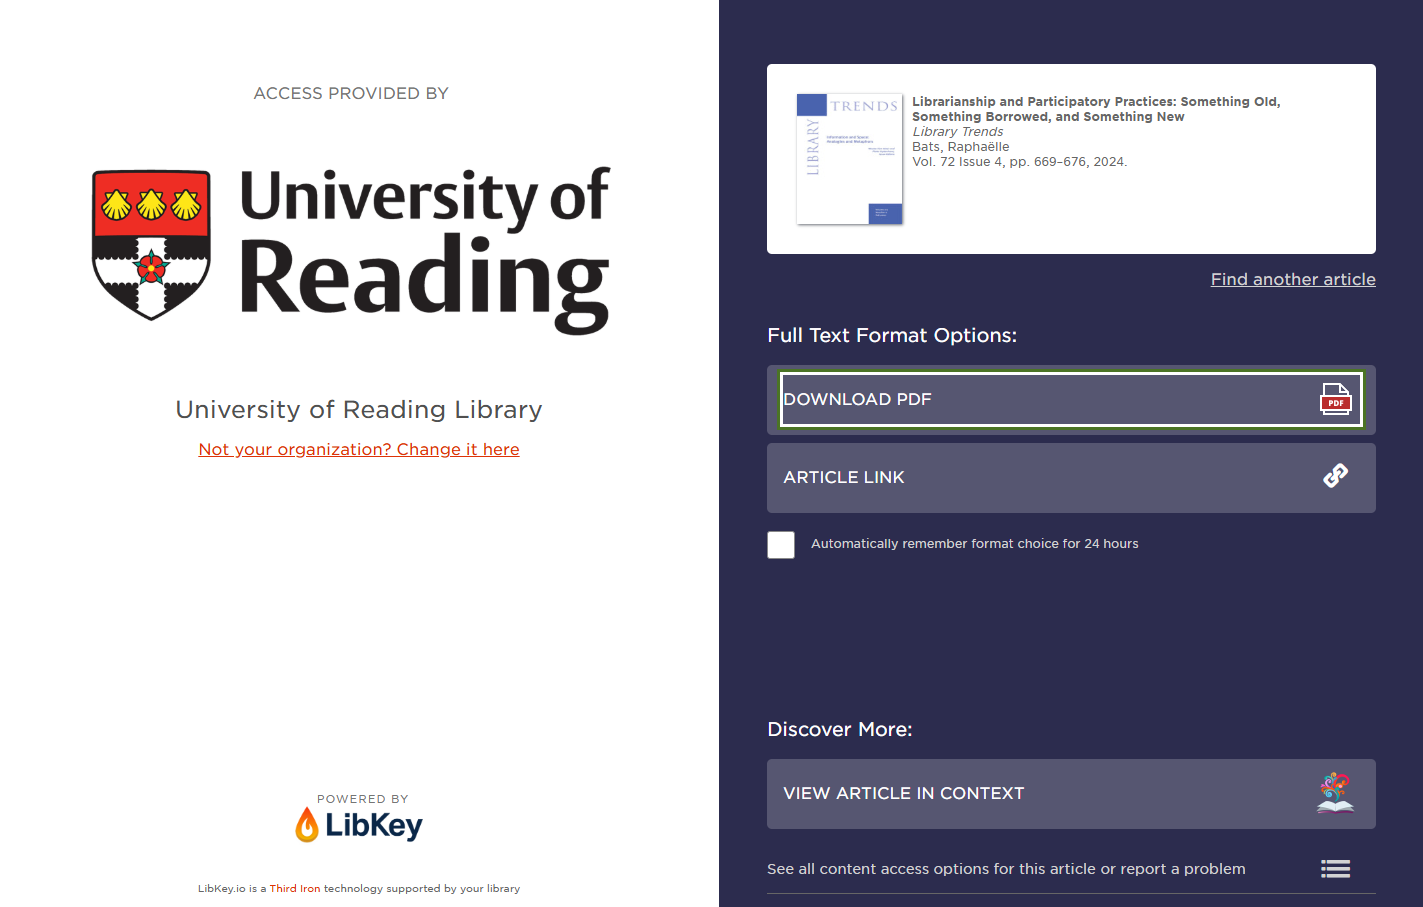Screen dimensions: 1423x907
Task: Click the University of Reading shield crest
Action: pos(151,244)
